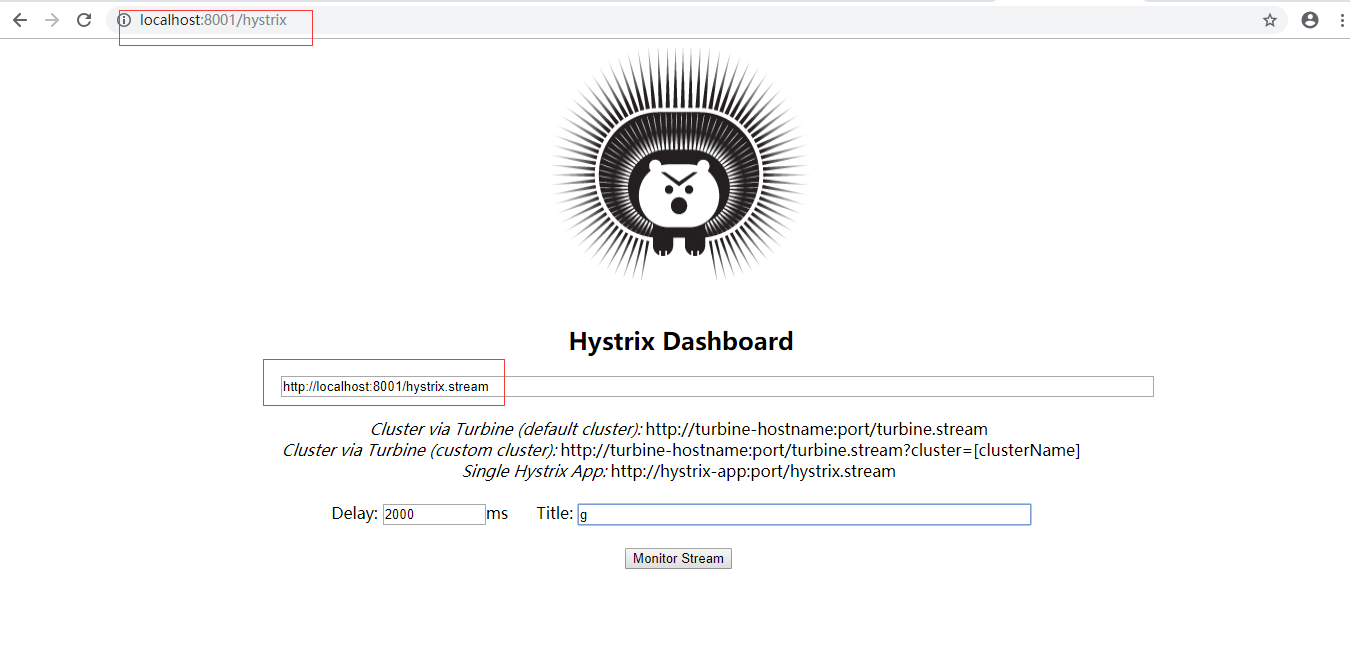The width and height of the screenshot is (1350, 665).
Task: Click the browser forward arrow
Action: point(52,20)
